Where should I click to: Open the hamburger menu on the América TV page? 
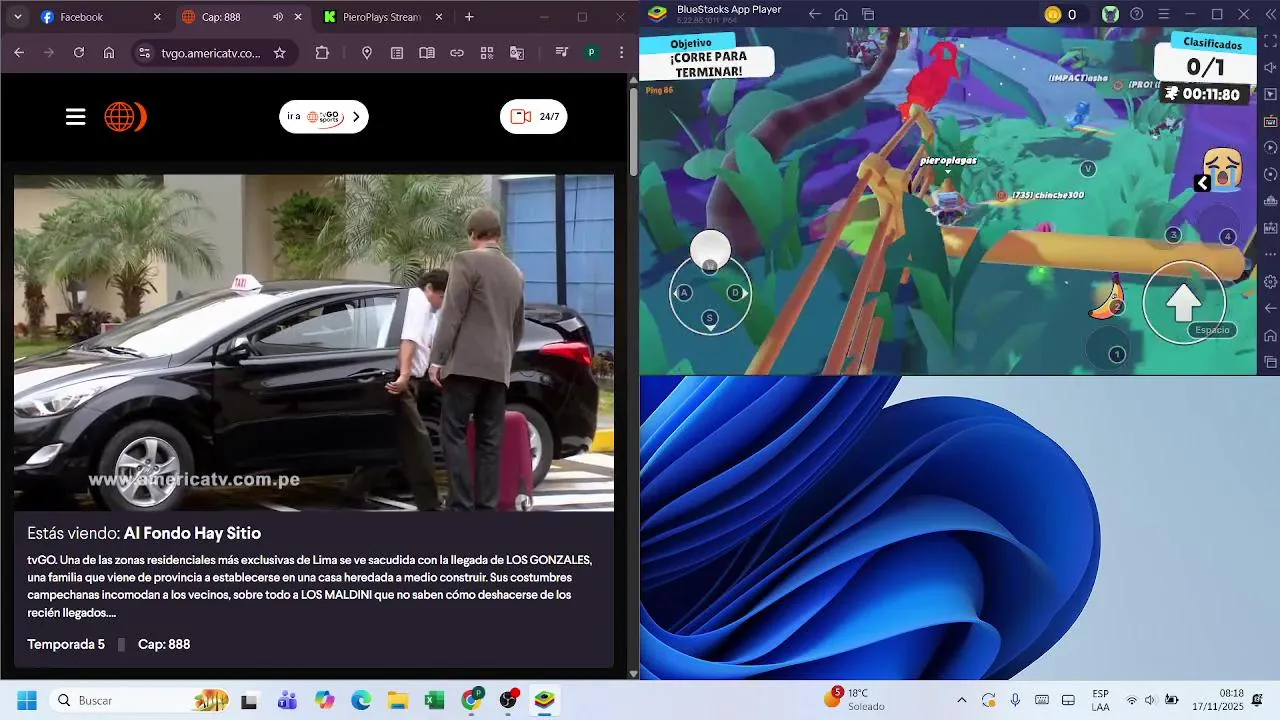tap(76, 117)
